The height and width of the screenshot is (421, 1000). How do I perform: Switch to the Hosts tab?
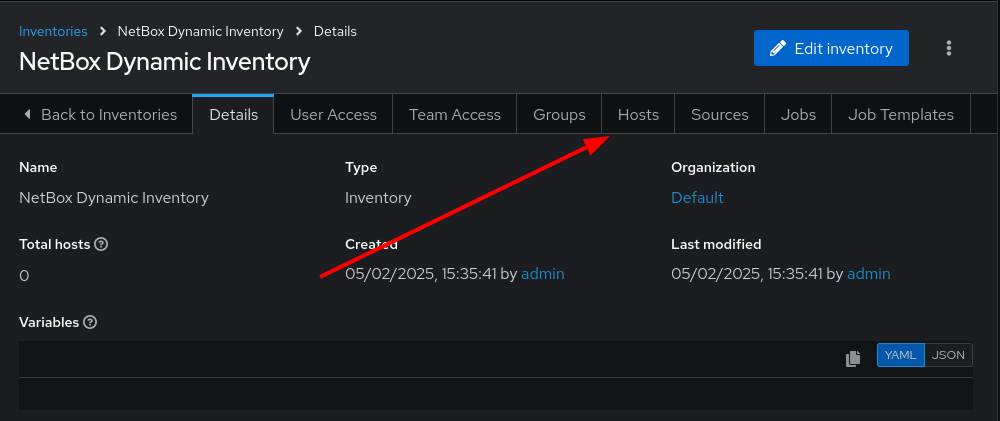(x=638, y=115)
